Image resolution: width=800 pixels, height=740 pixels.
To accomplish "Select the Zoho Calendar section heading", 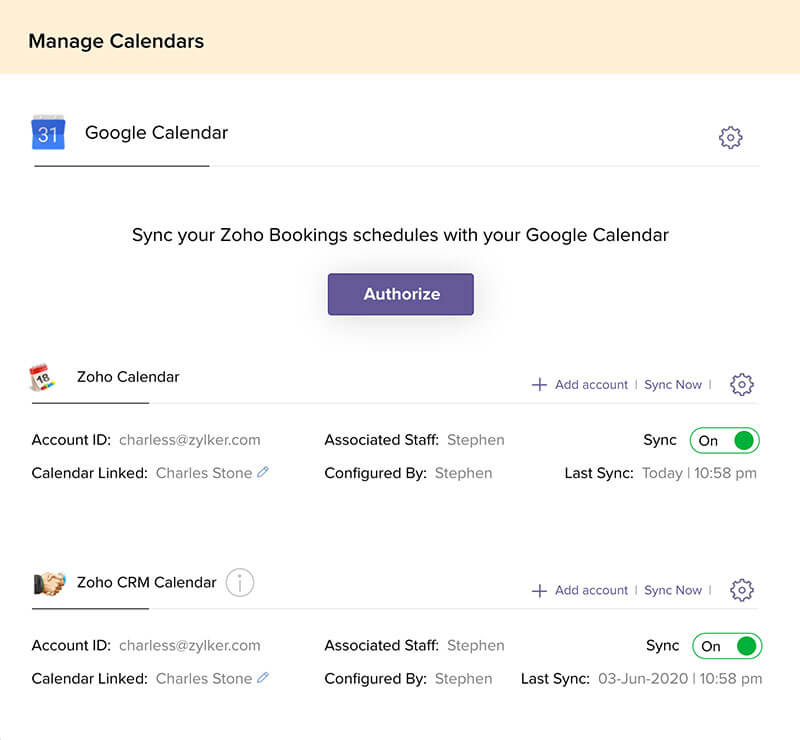I will pyautogui.click(x=128, y=377).
